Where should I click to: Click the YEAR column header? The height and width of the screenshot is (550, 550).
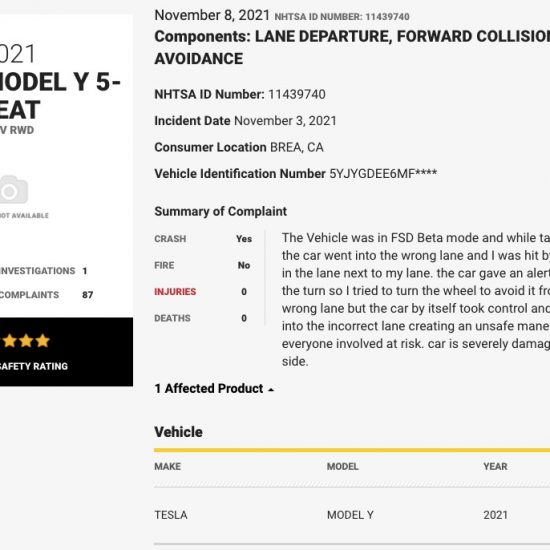[x=495, y=467]
